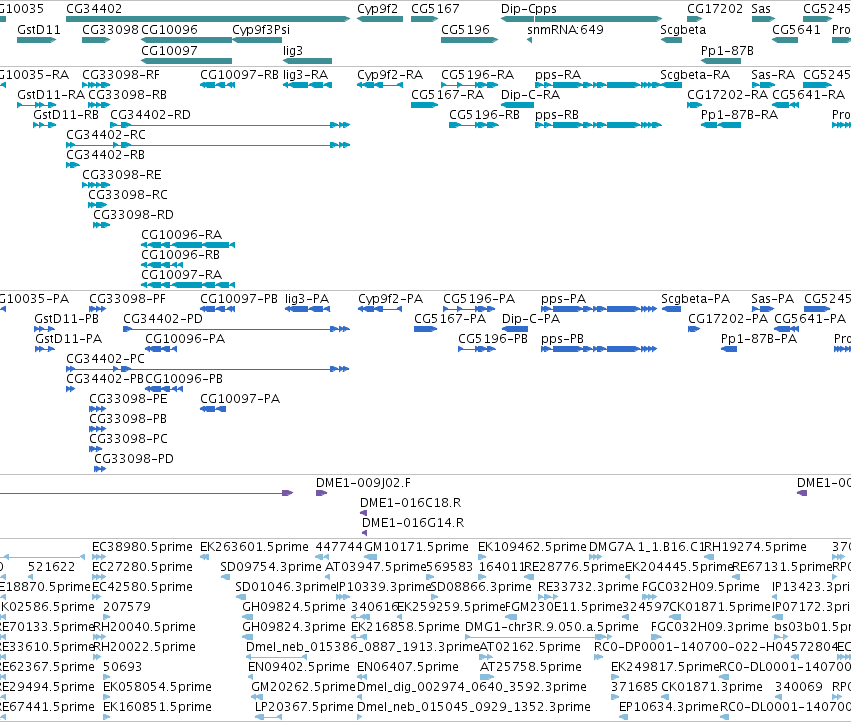
Task: Open the snmRNA:649 feature label
Action: click(565, 29)
